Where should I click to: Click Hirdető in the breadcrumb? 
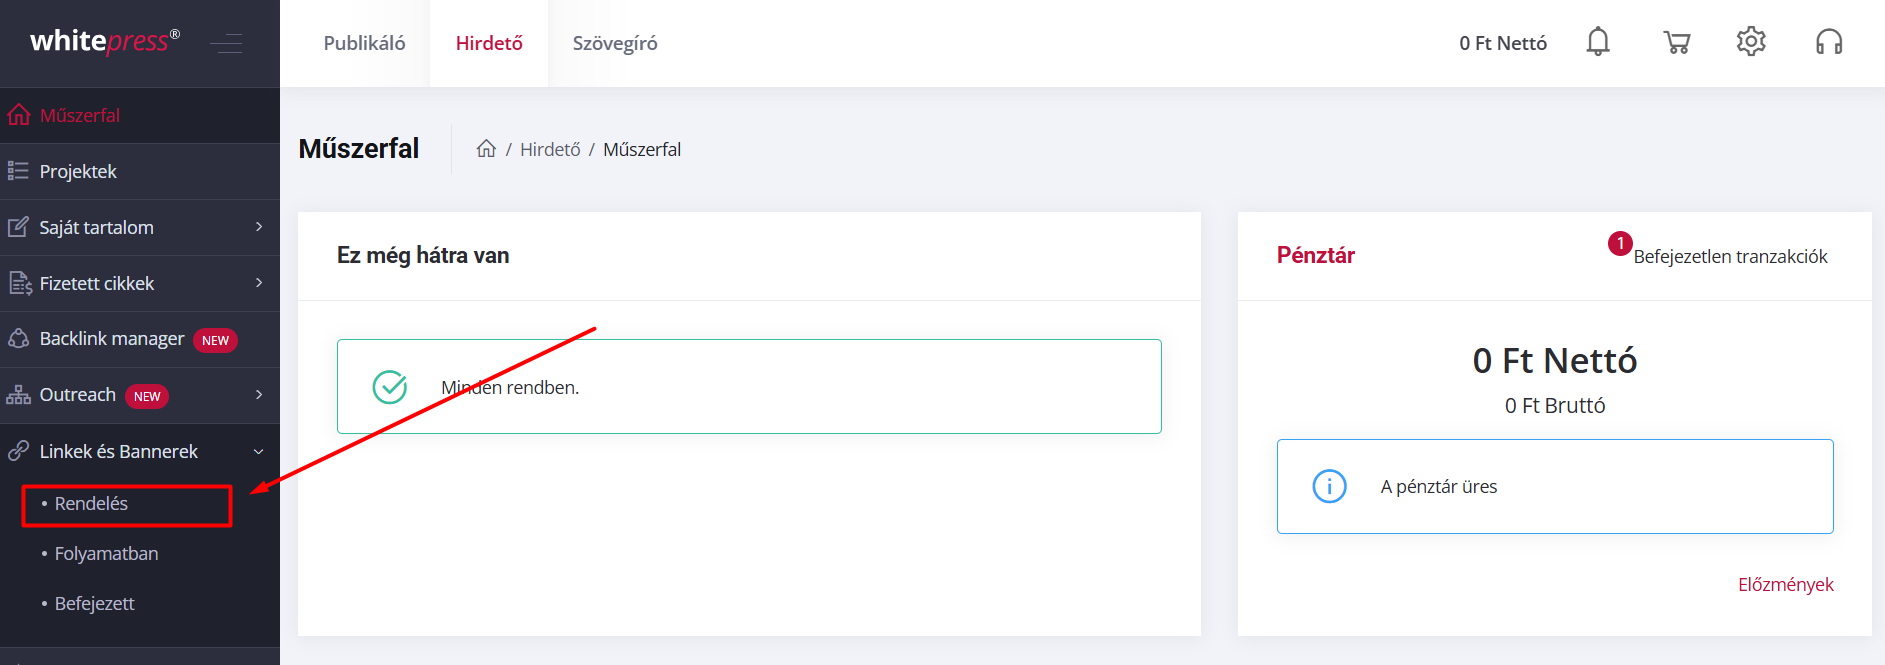(550, 149)
